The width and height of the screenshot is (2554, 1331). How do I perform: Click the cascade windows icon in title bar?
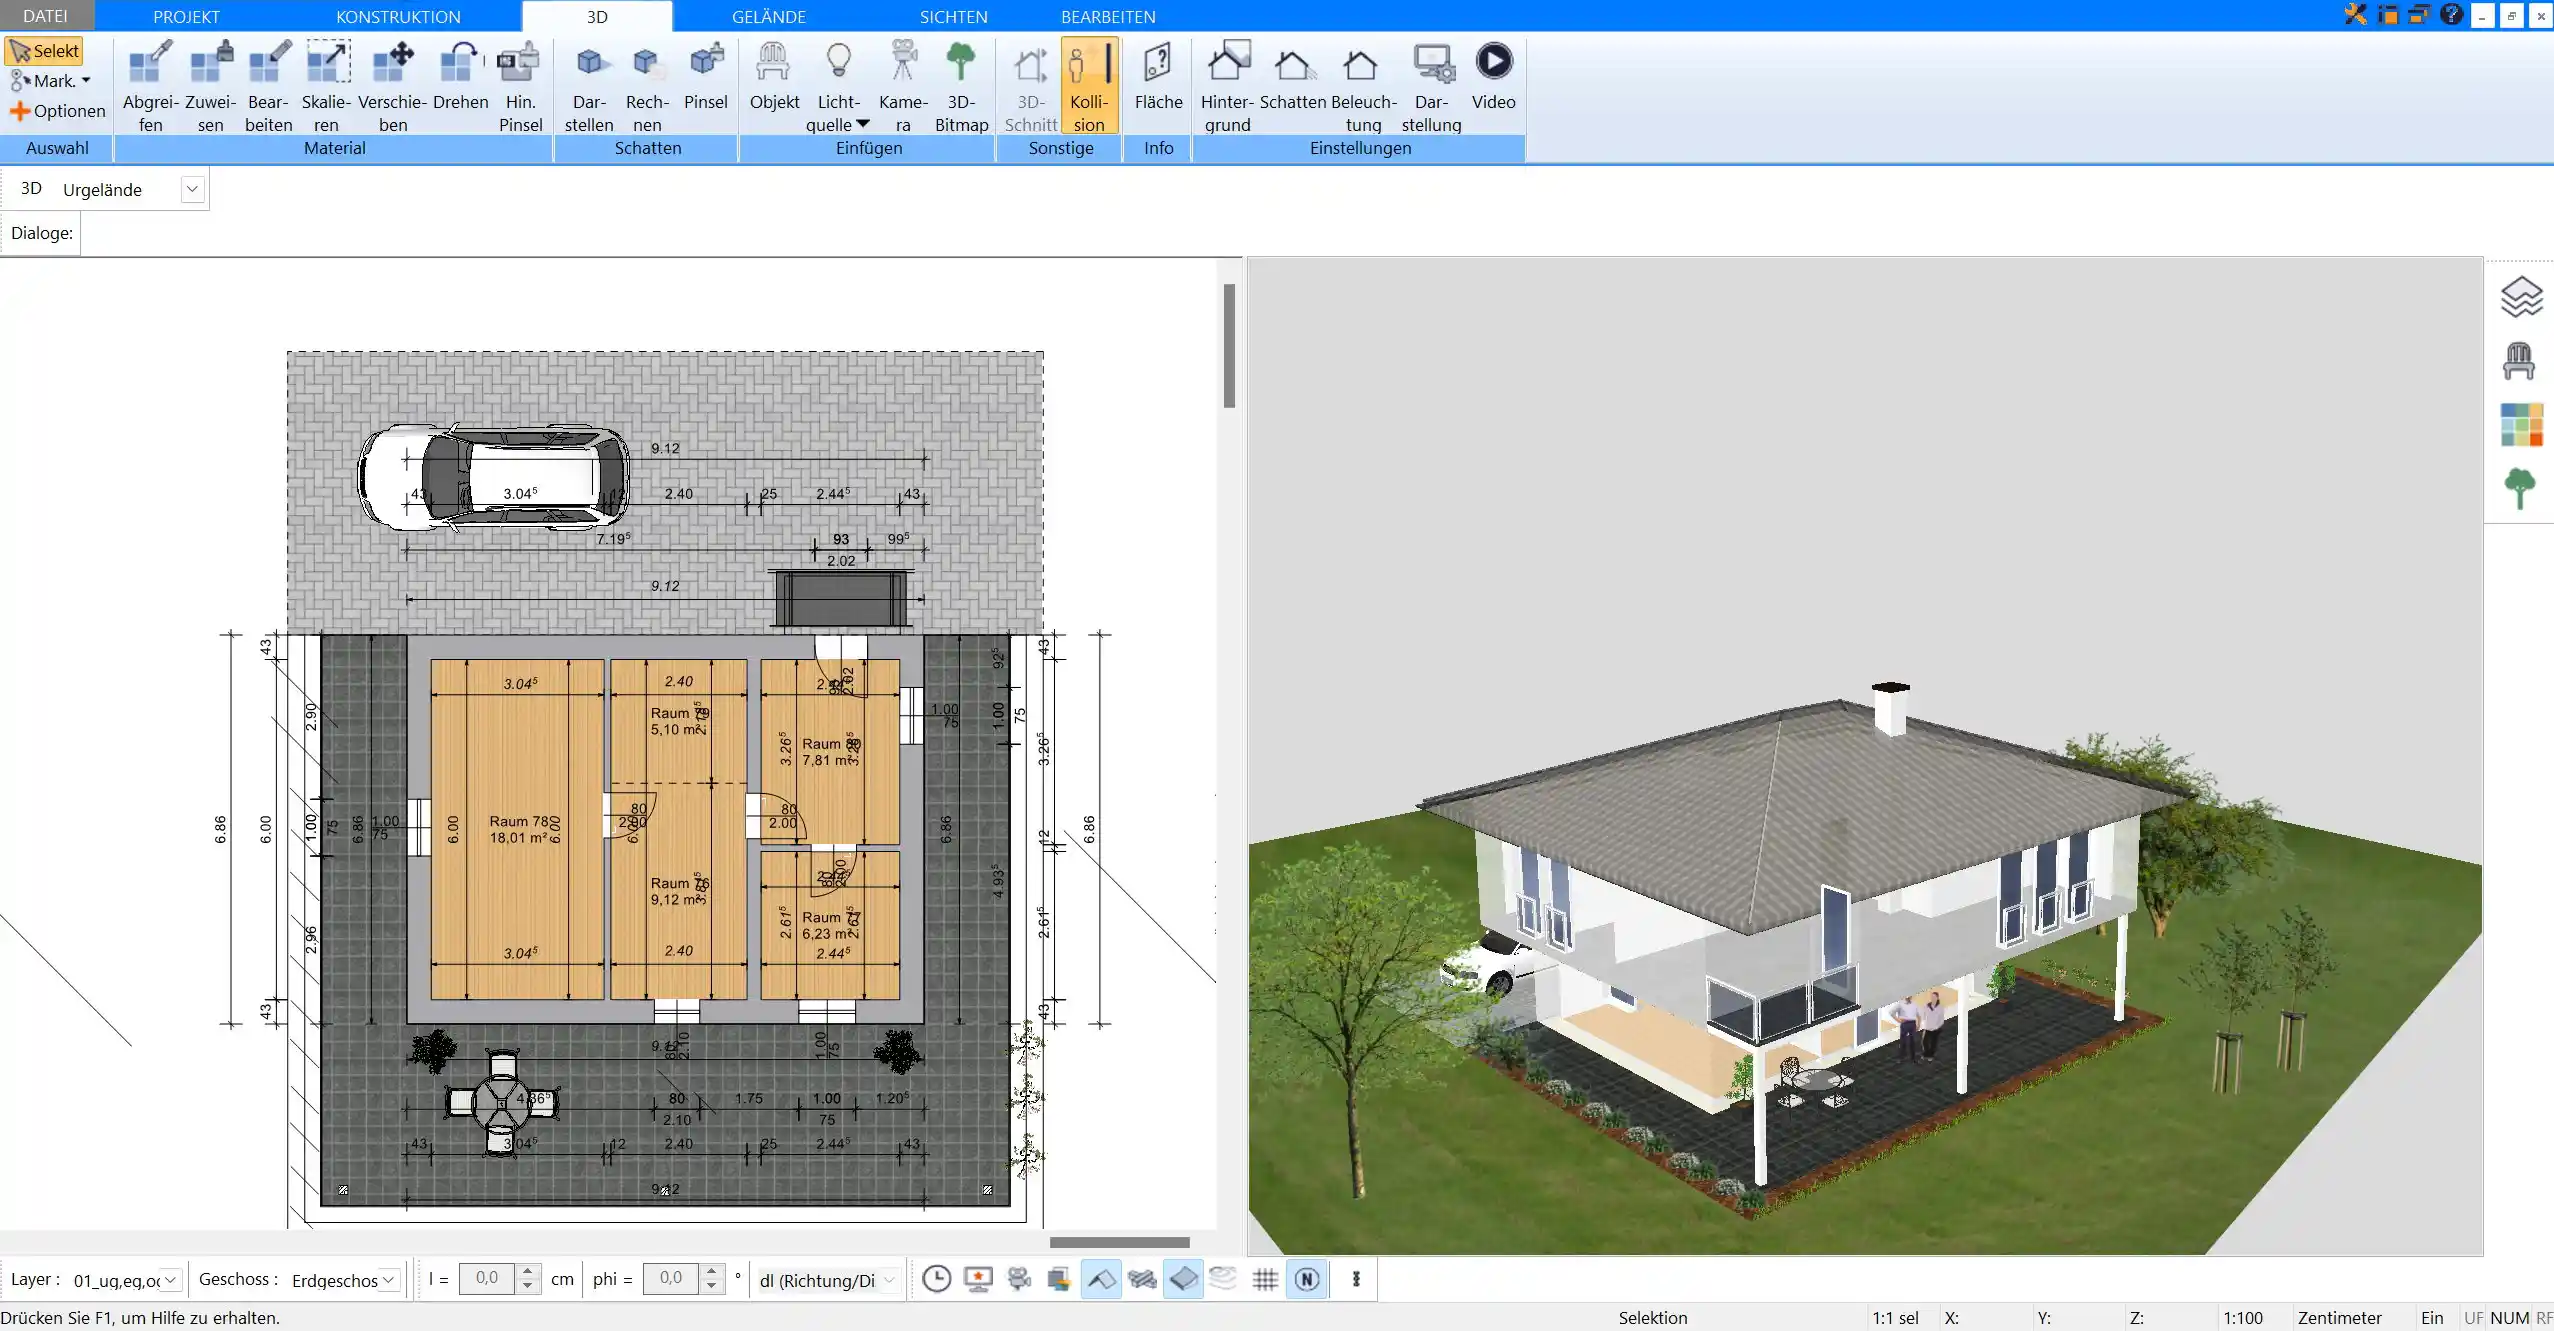point(2419,15)
